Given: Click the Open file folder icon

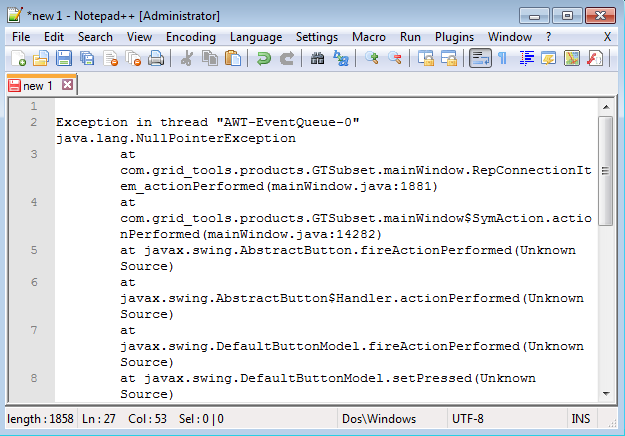Looking at the screenshot, I should (41, 59).
